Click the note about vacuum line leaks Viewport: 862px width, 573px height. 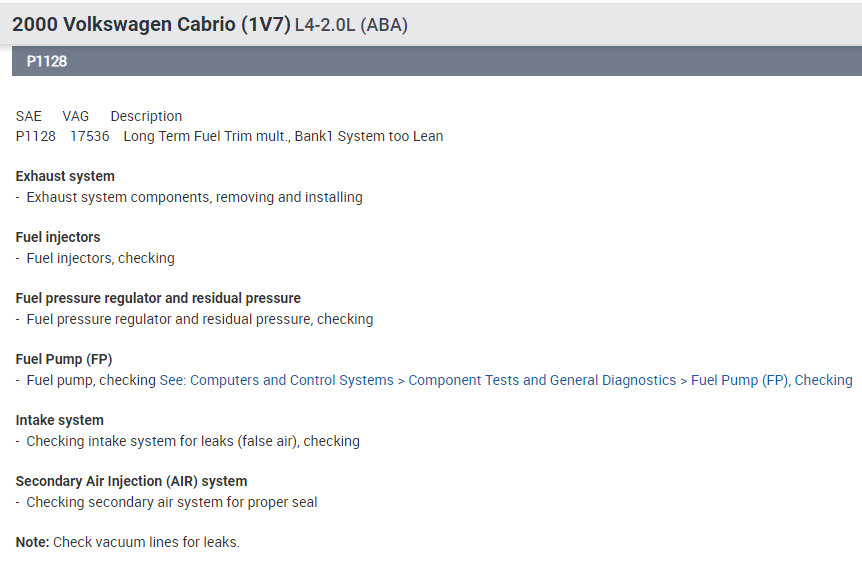[128, 542]
